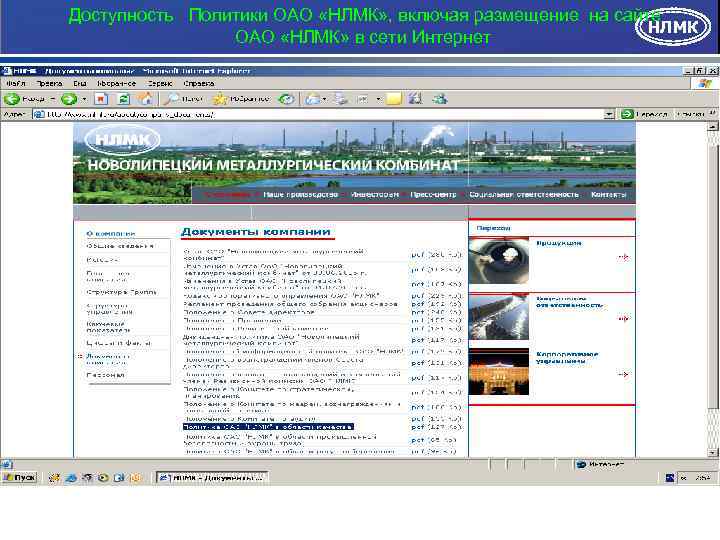Click the language indicator icon in system tray
The width and height of the screenshot is (720, 540).
pyautogui.click(x=670, y=478)
